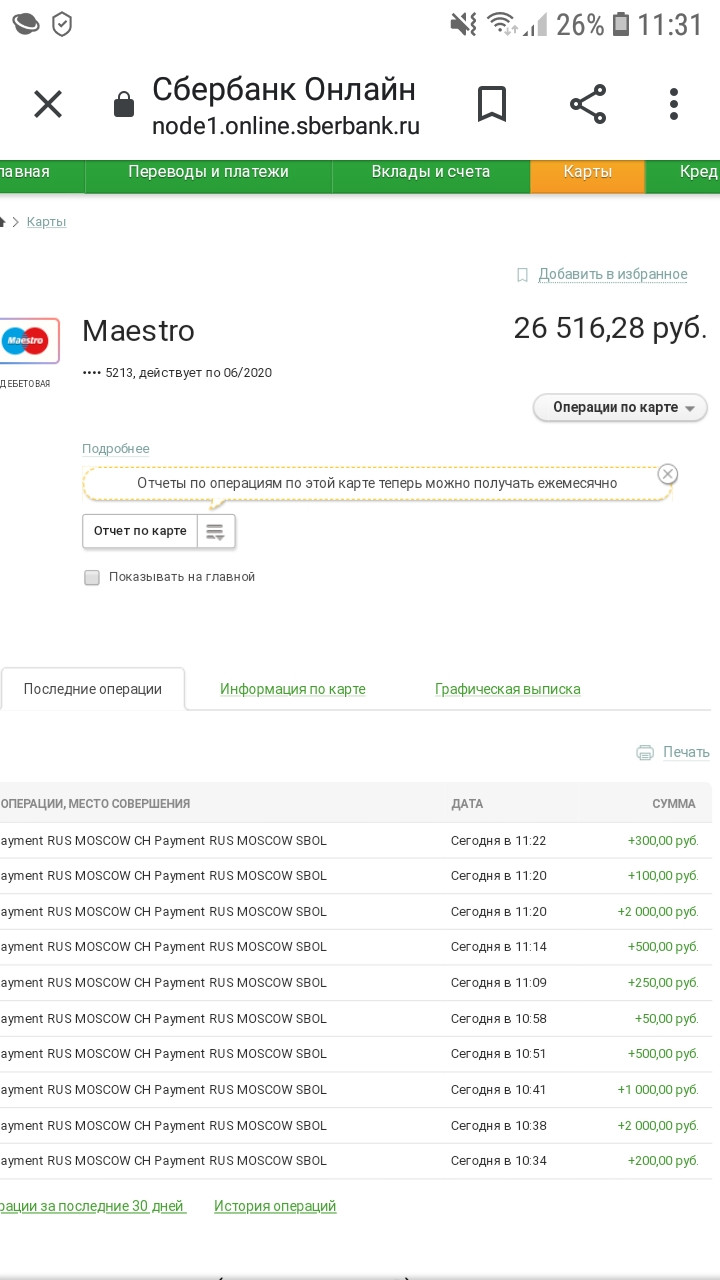The image size is (720, 1280).
Task: Open the three-dot browser menu
Action: (674, 104)
